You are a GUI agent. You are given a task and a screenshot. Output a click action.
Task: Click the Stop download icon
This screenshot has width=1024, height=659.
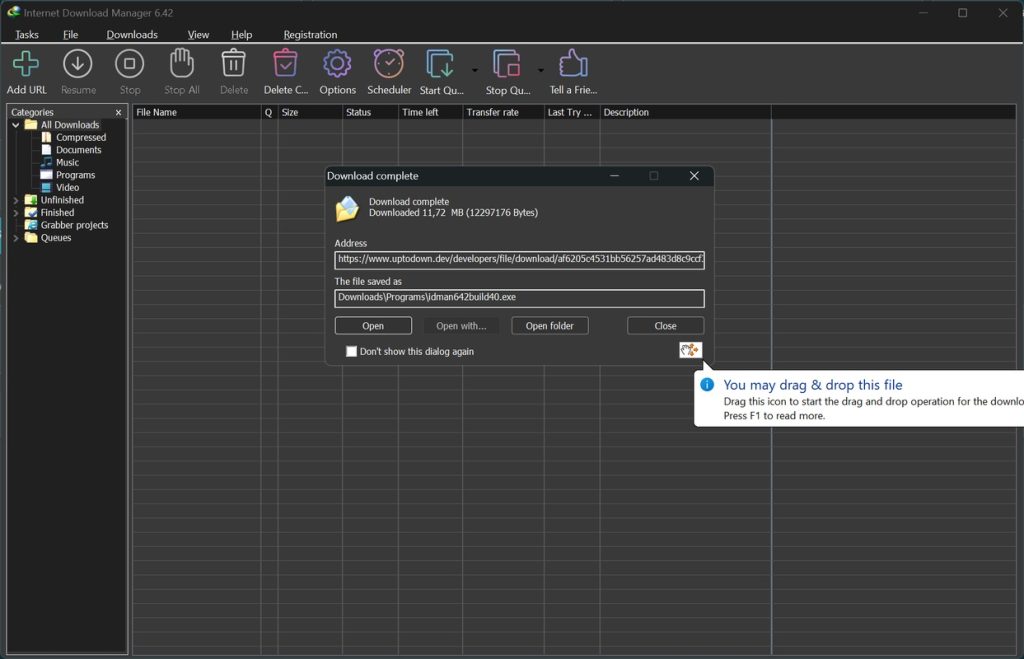pos(129,64)
